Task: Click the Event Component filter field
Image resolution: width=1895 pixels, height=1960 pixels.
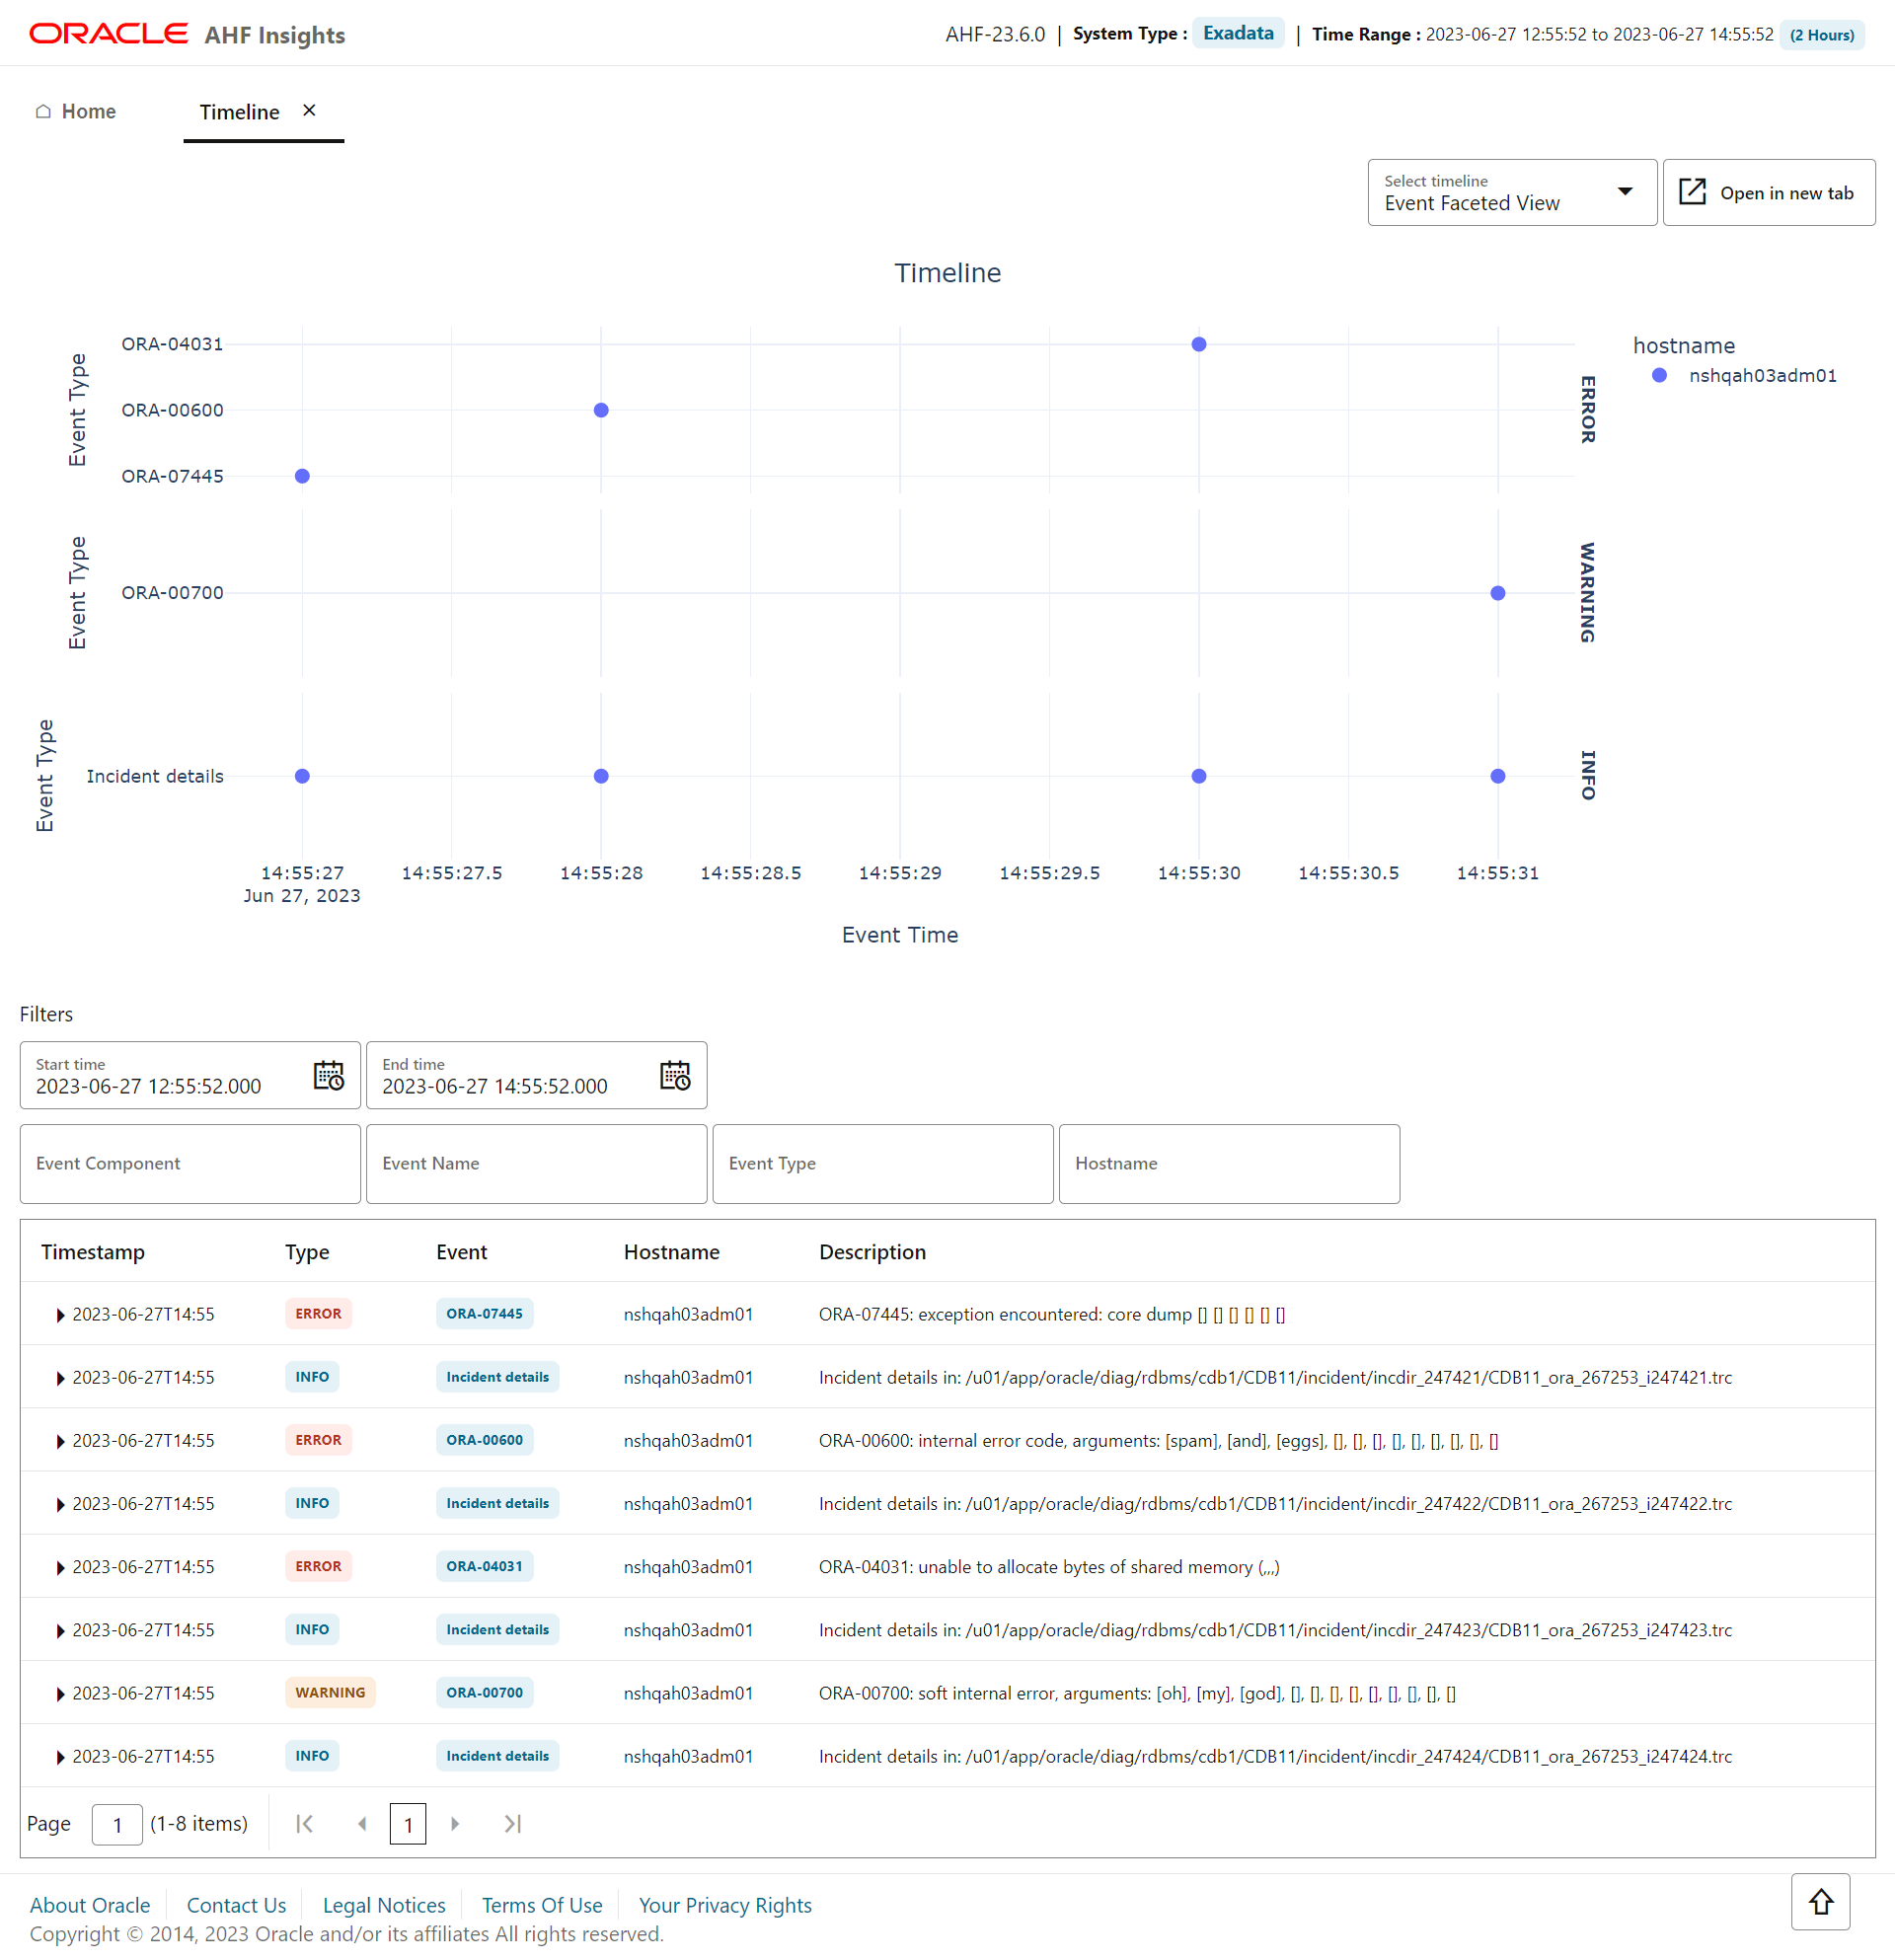Action: (x=190, y=1164)
